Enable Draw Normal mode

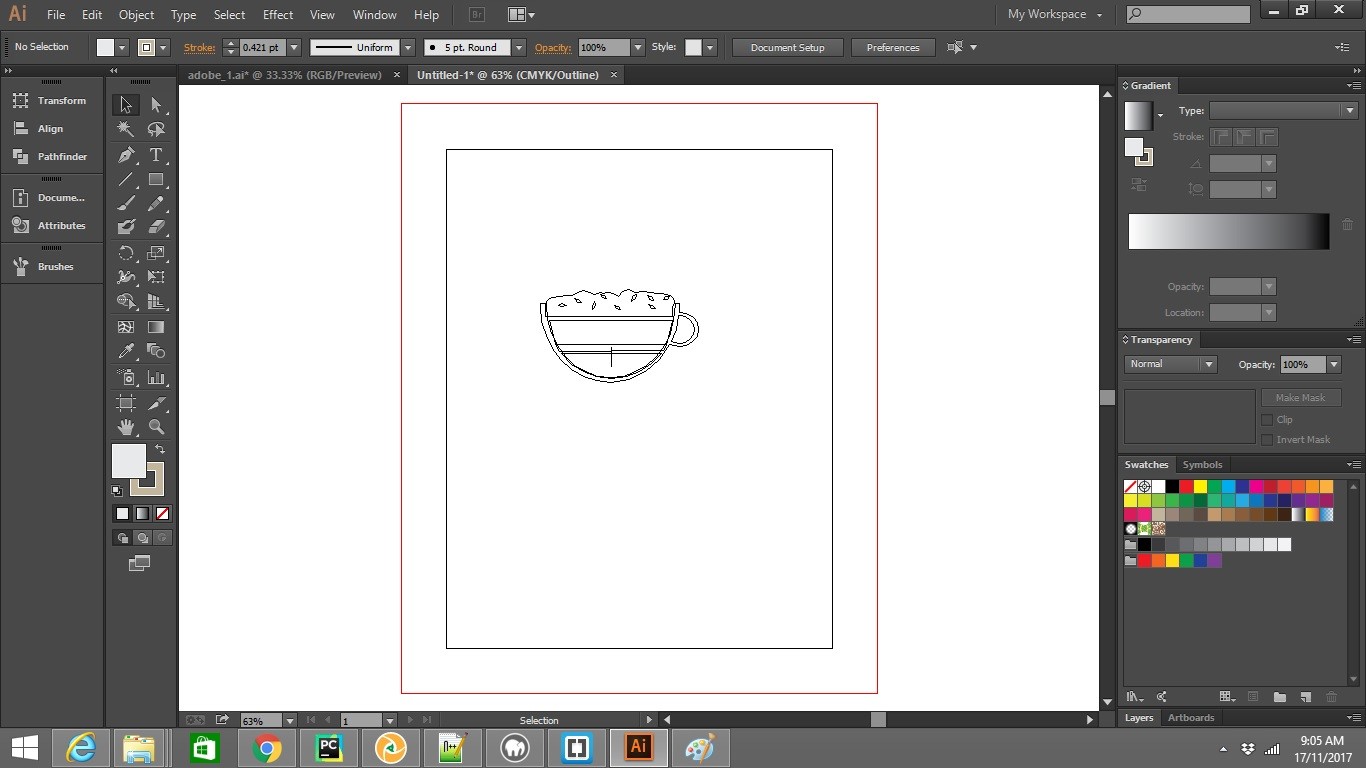tap(122, 538)
